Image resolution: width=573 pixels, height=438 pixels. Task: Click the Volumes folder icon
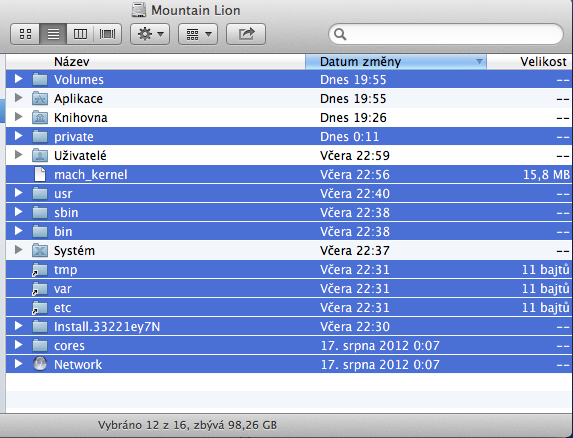[x=40, y=79]
